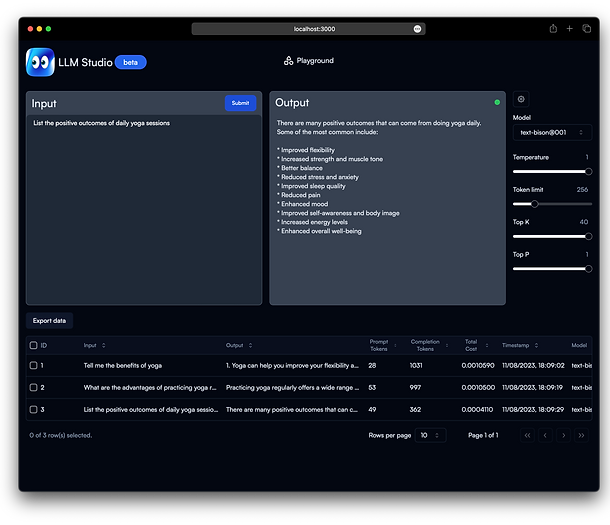Image resolution: width=610 pixels, height=525 pixels.
Task: Open the Model dropdown text-bison@001
Action: click(552, 132)
